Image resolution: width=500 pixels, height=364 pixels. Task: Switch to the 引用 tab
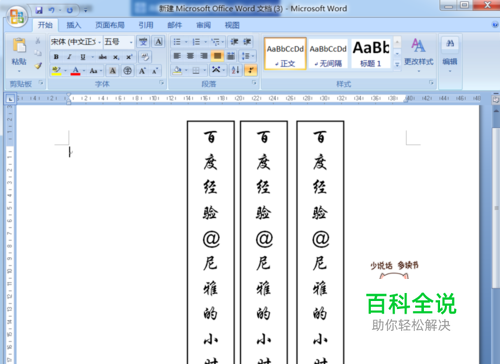[x=146, y=25]
